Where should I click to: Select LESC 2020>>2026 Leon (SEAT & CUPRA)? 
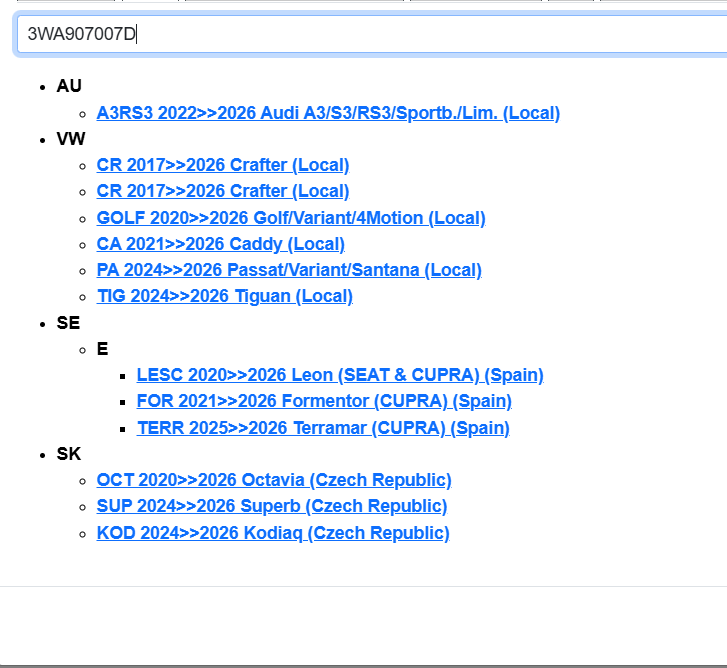click(340, 375)
